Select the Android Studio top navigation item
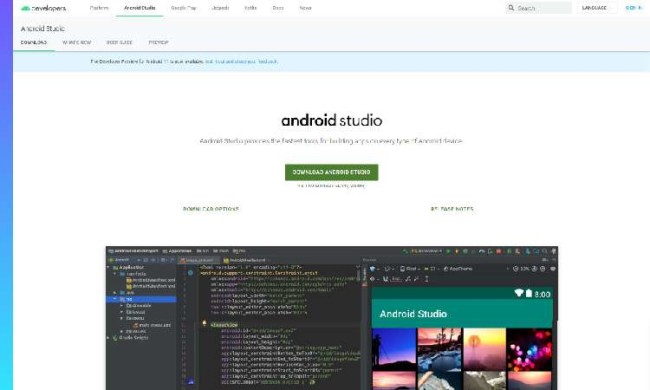This screenshot has height=390, width=650. pyautogui.click(x=140, y=8)
